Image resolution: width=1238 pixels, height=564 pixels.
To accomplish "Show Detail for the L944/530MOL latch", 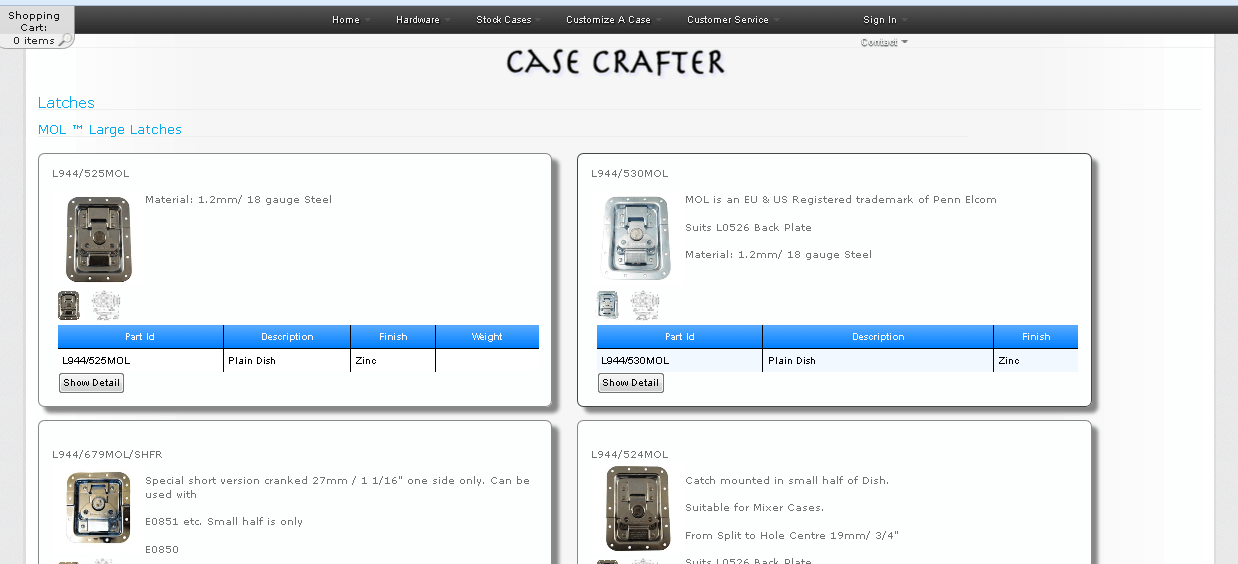I will 630,383.
